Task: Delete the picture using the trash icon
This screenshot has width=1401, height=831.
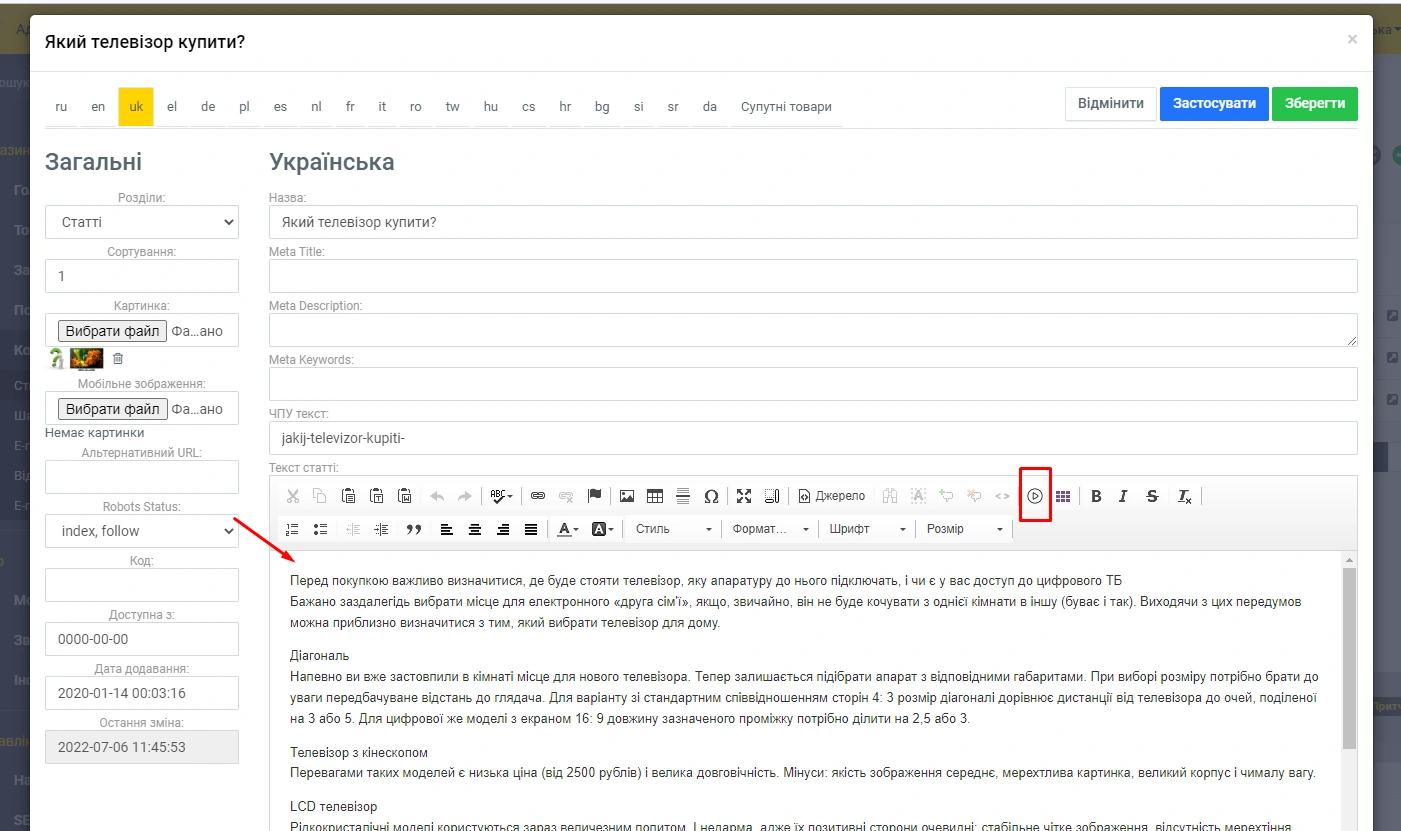Action: (118, 358)
